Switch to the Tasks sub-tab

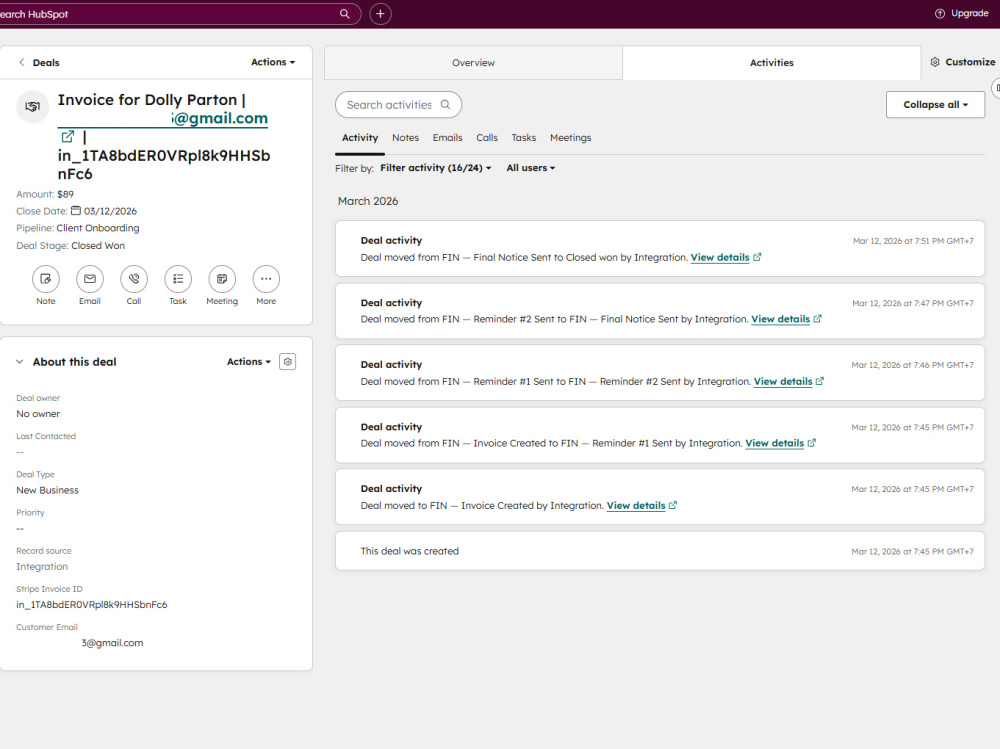click(x=524, y=138)
